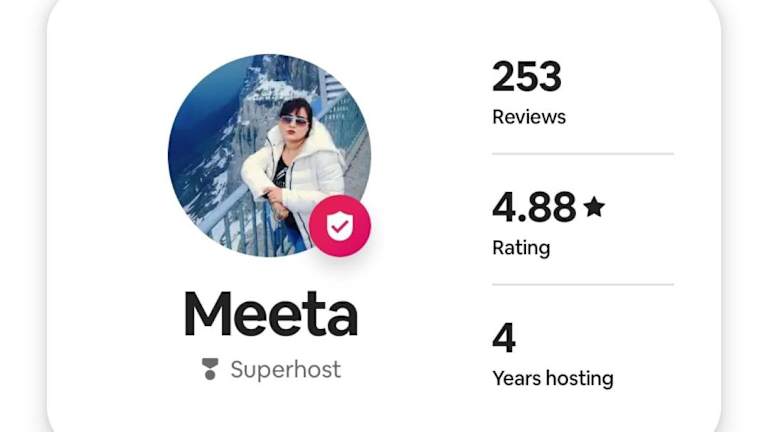
Task: Click the host name Meeta
Action: (x=270, y=314)
